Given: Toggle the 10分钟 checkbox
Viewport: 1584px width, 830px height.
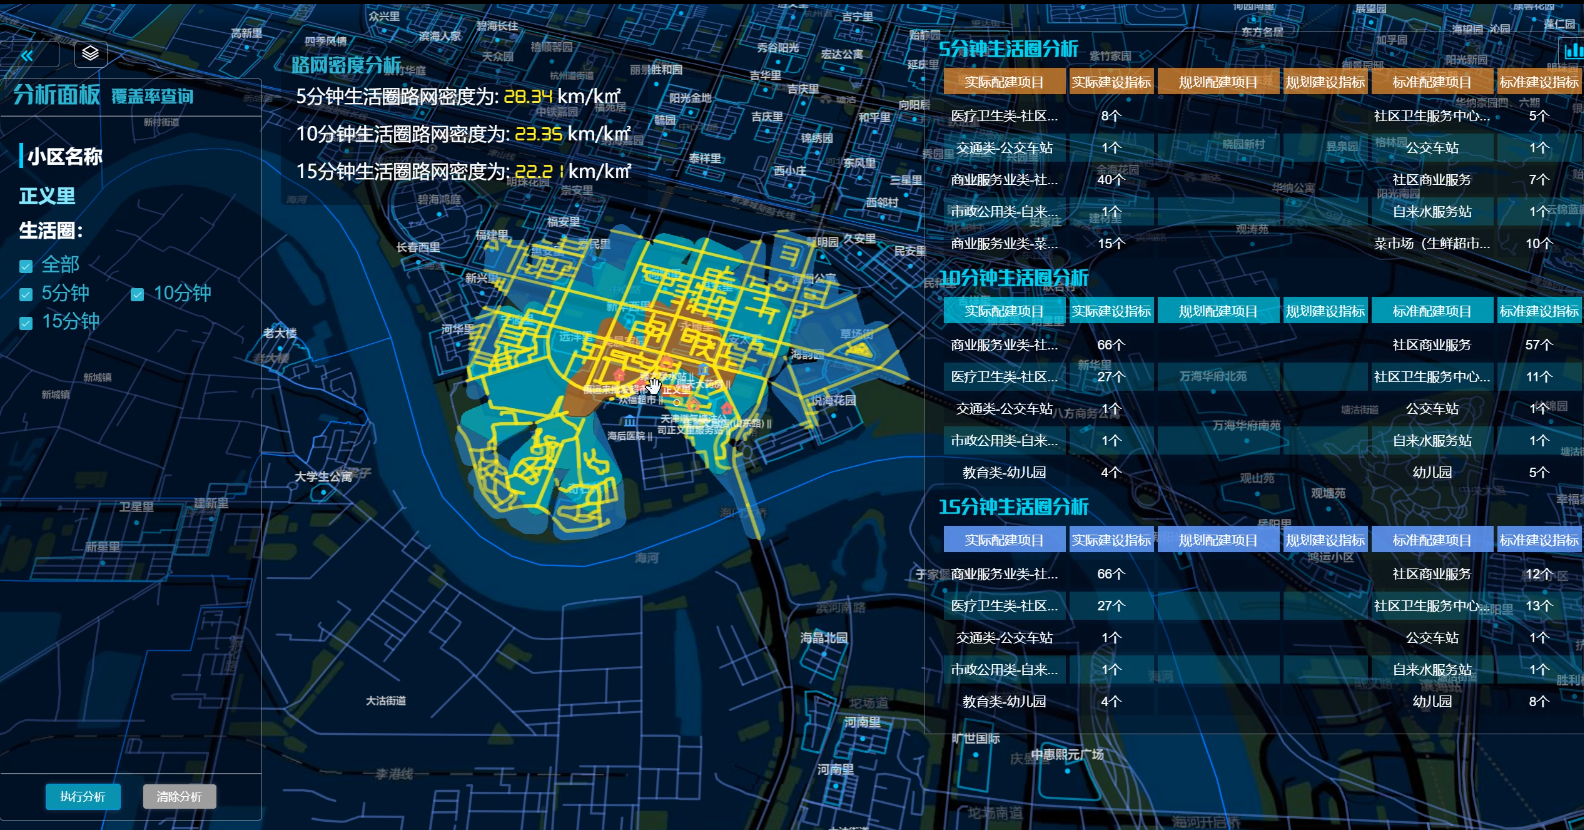Looking at the screenshot, I should (x=138, y=294).
